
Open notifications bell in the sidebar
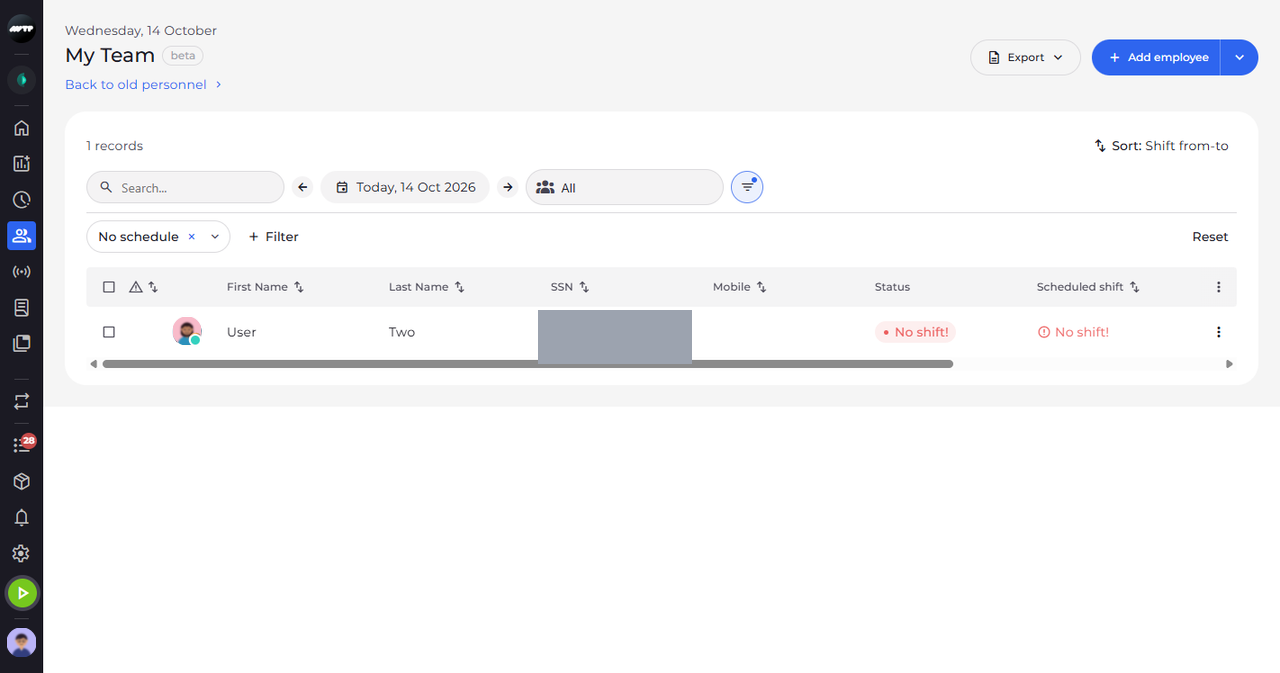21,518
